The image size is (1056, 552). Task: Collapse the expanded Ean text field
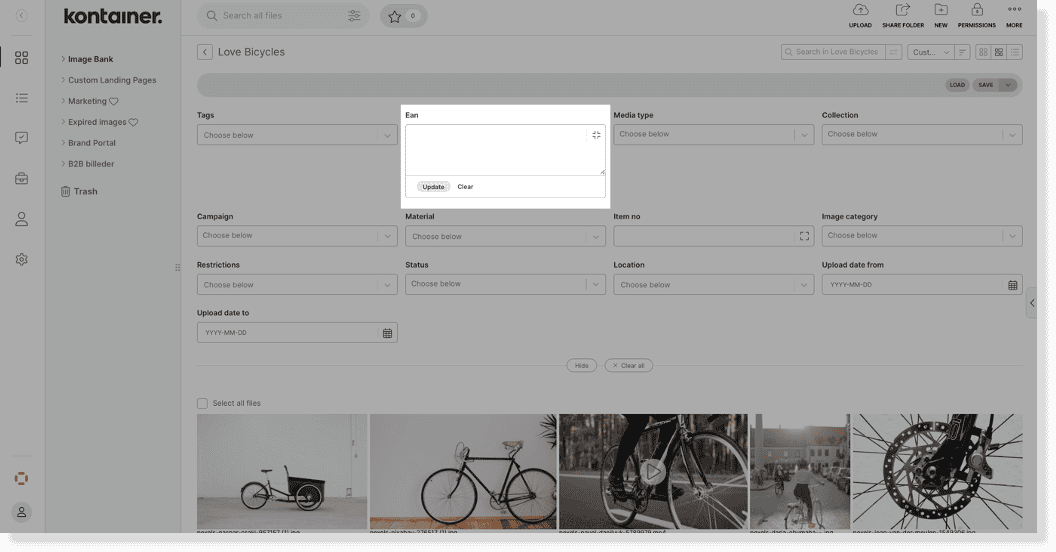click(596, 135)
